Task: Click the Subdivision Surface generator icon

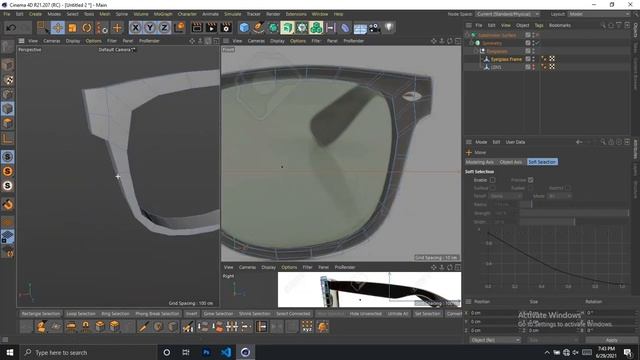Action: tap(273, 28)
